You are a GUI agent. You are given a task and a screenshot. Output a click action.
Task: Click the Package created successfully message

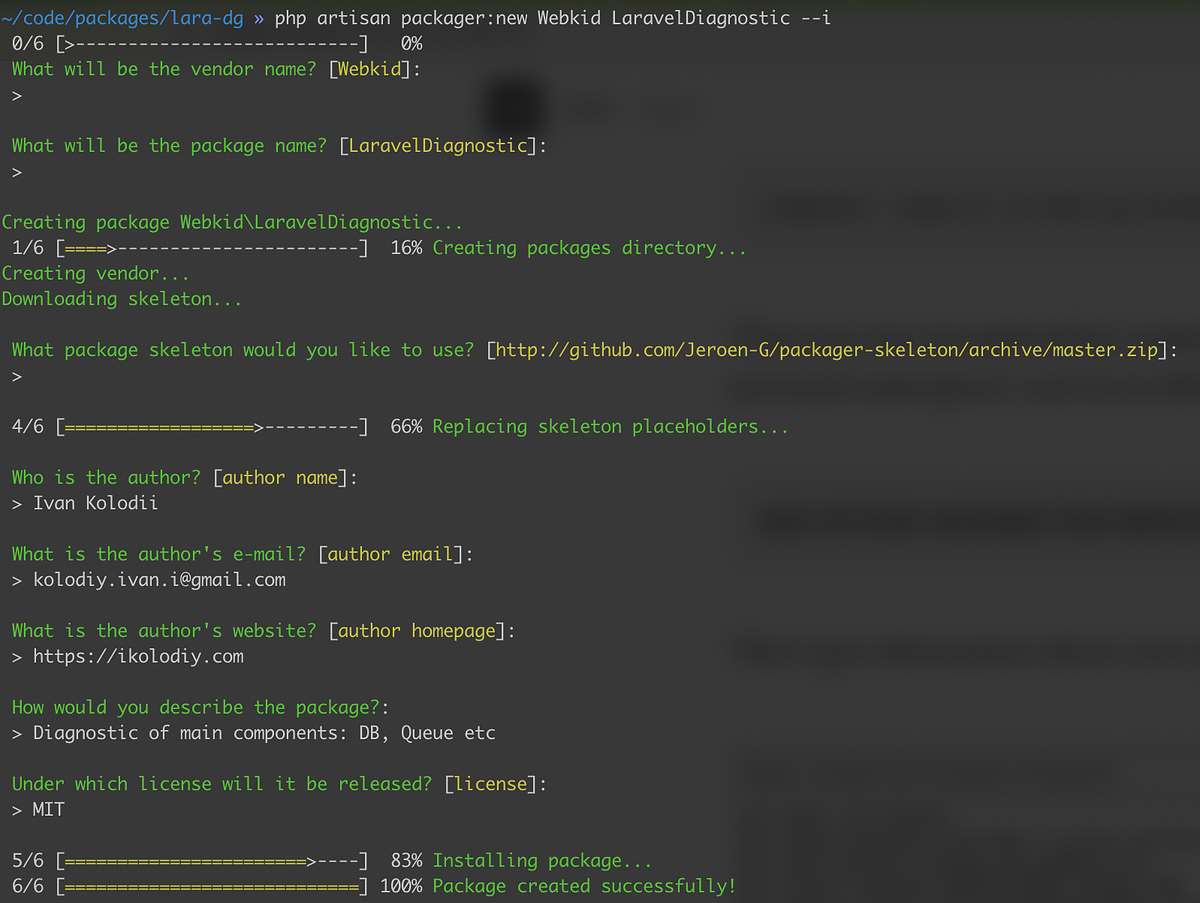pyautogui.click(x=583, y=885)
